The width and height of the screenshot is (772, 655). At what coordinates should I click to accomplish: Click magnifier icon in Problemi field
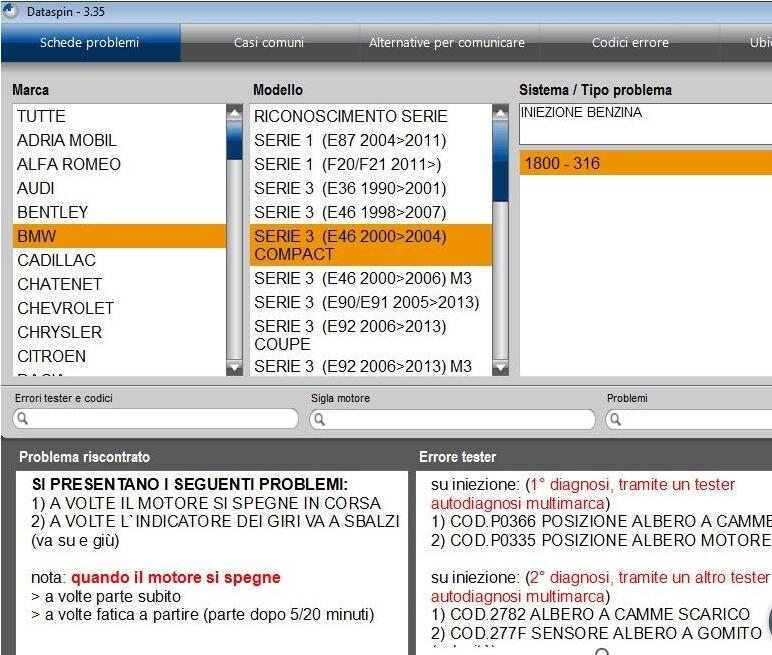pyautogui.click(x=615, y=419)
